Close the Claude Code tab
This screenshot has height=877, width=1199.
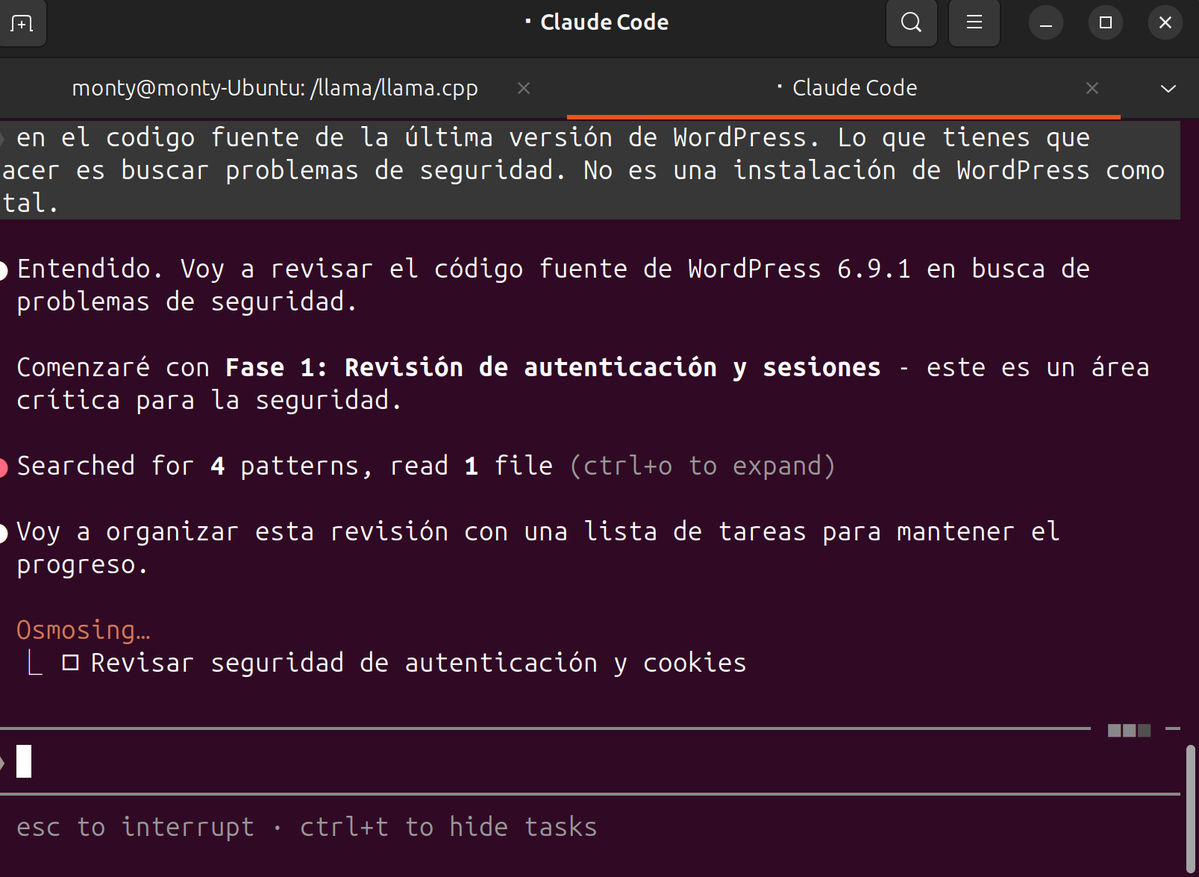[x=1092, y=89]
